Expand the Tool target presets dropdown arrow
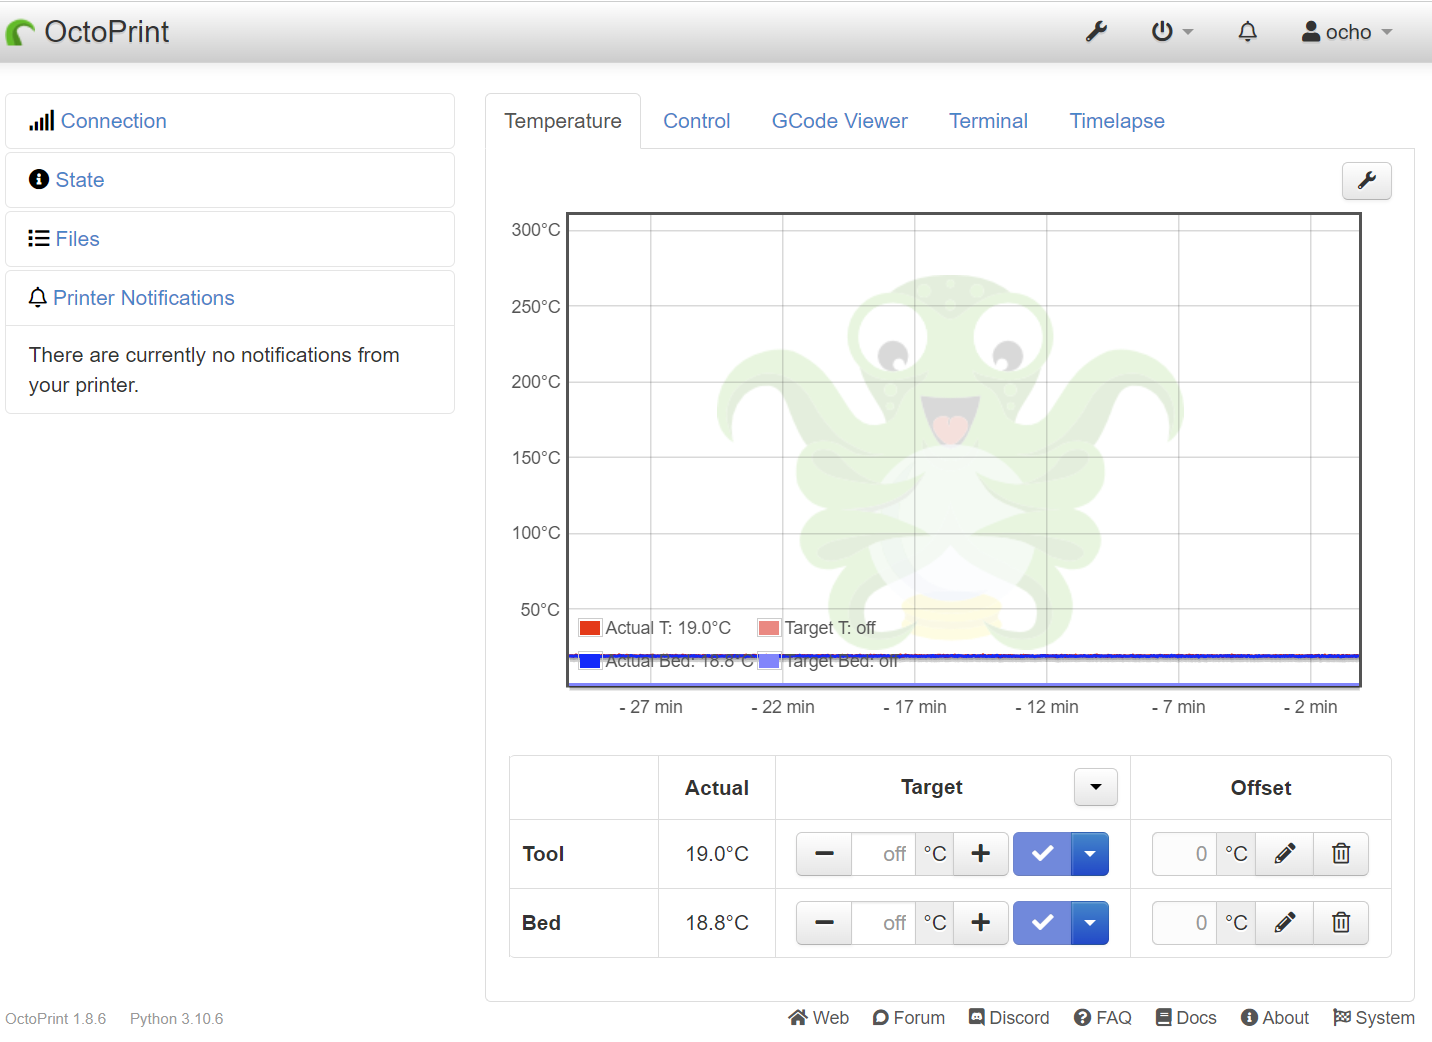Screen dimensions: 1432x1042 1089,853
